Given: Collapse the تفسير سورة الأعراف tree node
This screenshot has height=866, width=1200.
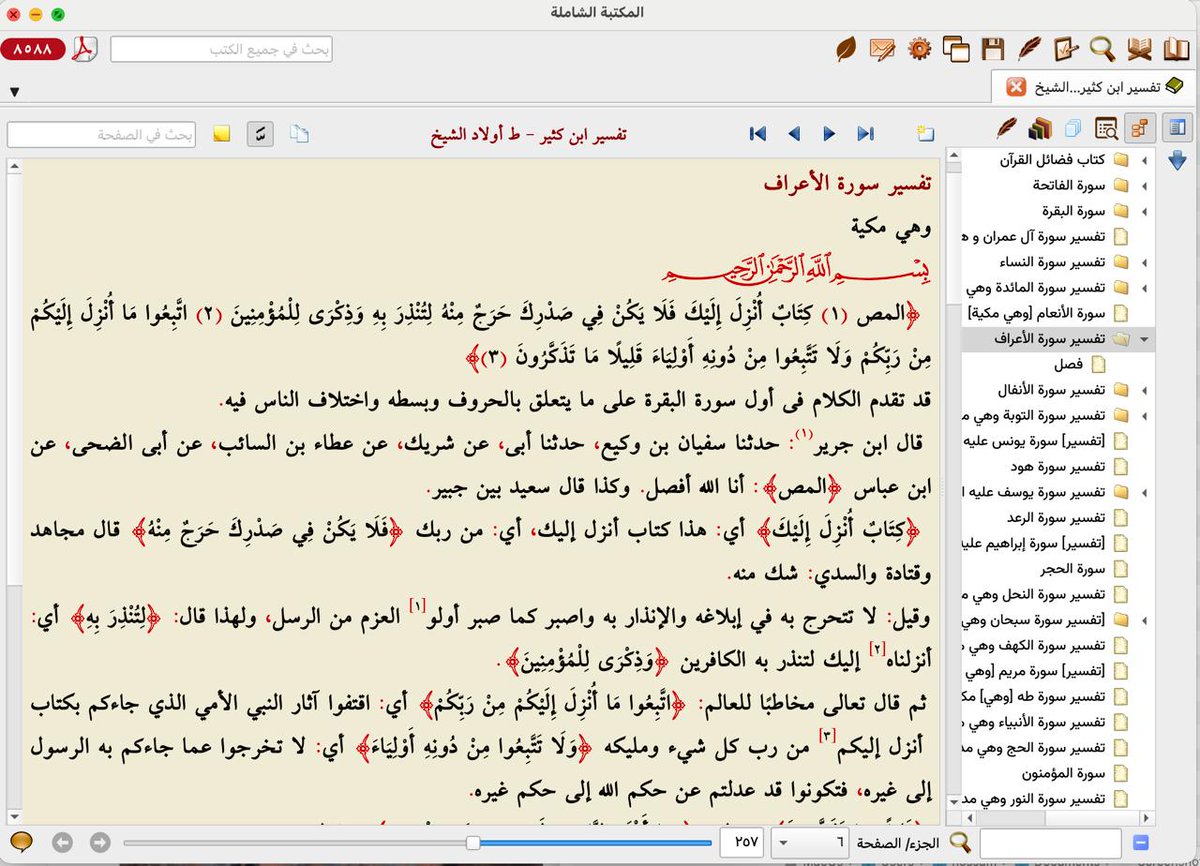Looking at the screenshot, I should [x=1144, y=340].
